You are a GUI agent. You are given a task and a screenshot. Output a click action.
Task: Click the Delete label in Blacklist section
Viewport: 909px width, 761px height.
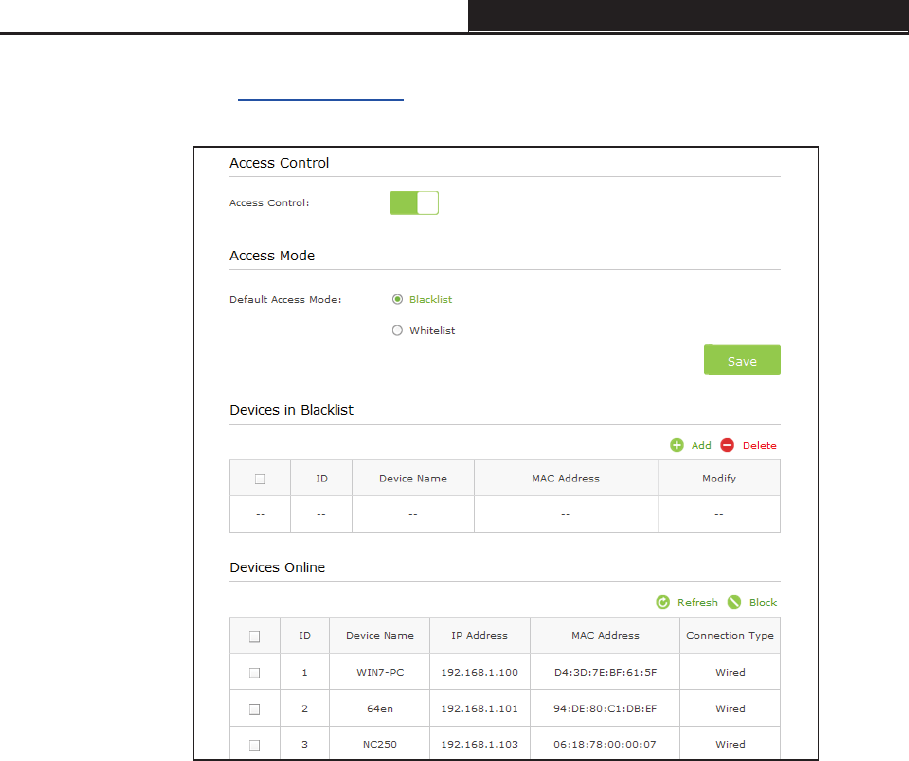pyautogui.click(x=759, y=445)
